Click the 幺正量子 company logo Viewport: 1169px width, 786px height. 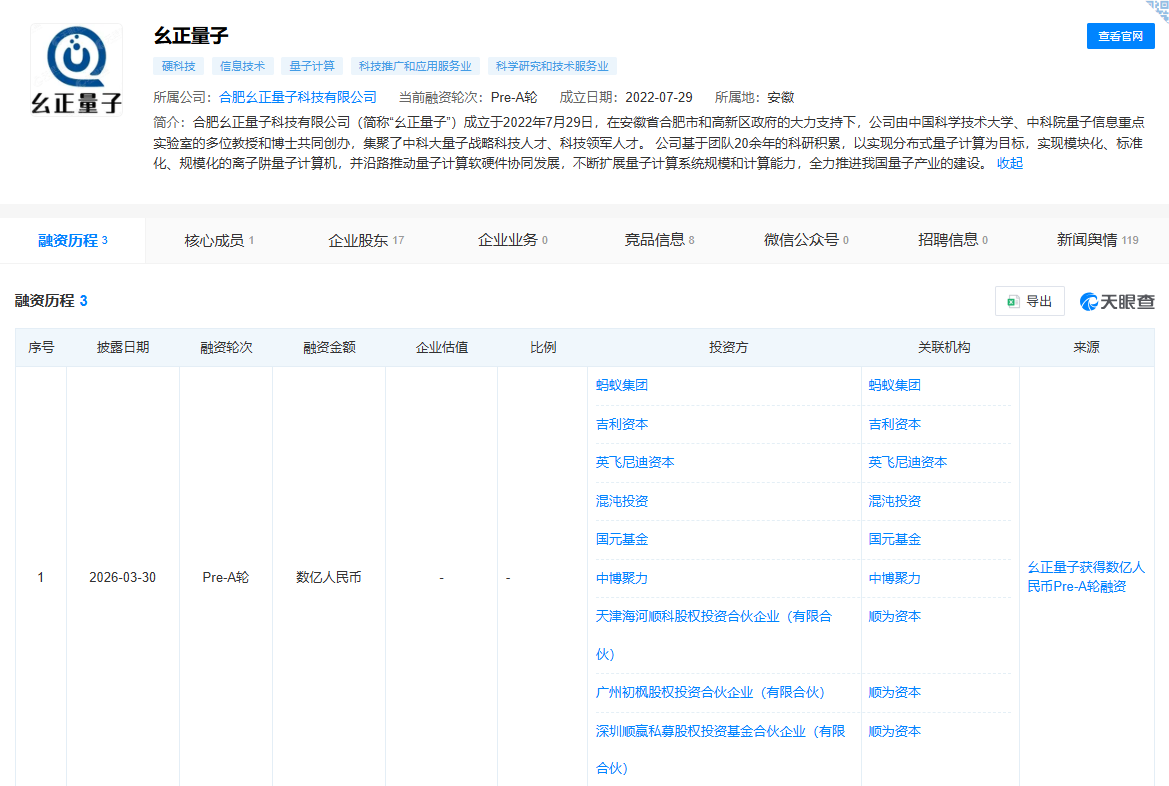click(76, 70)
